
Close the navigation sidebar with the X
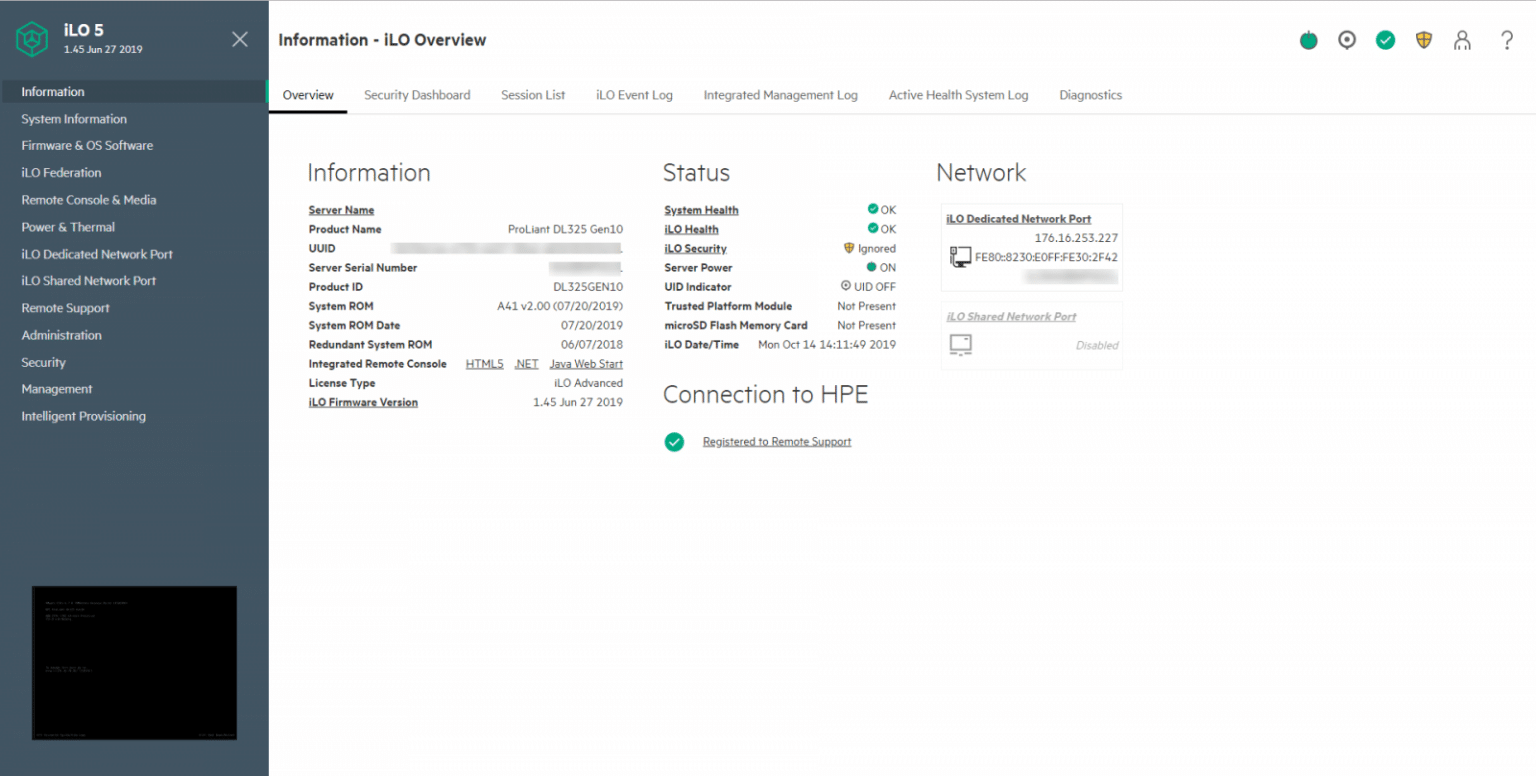(240, 39)
